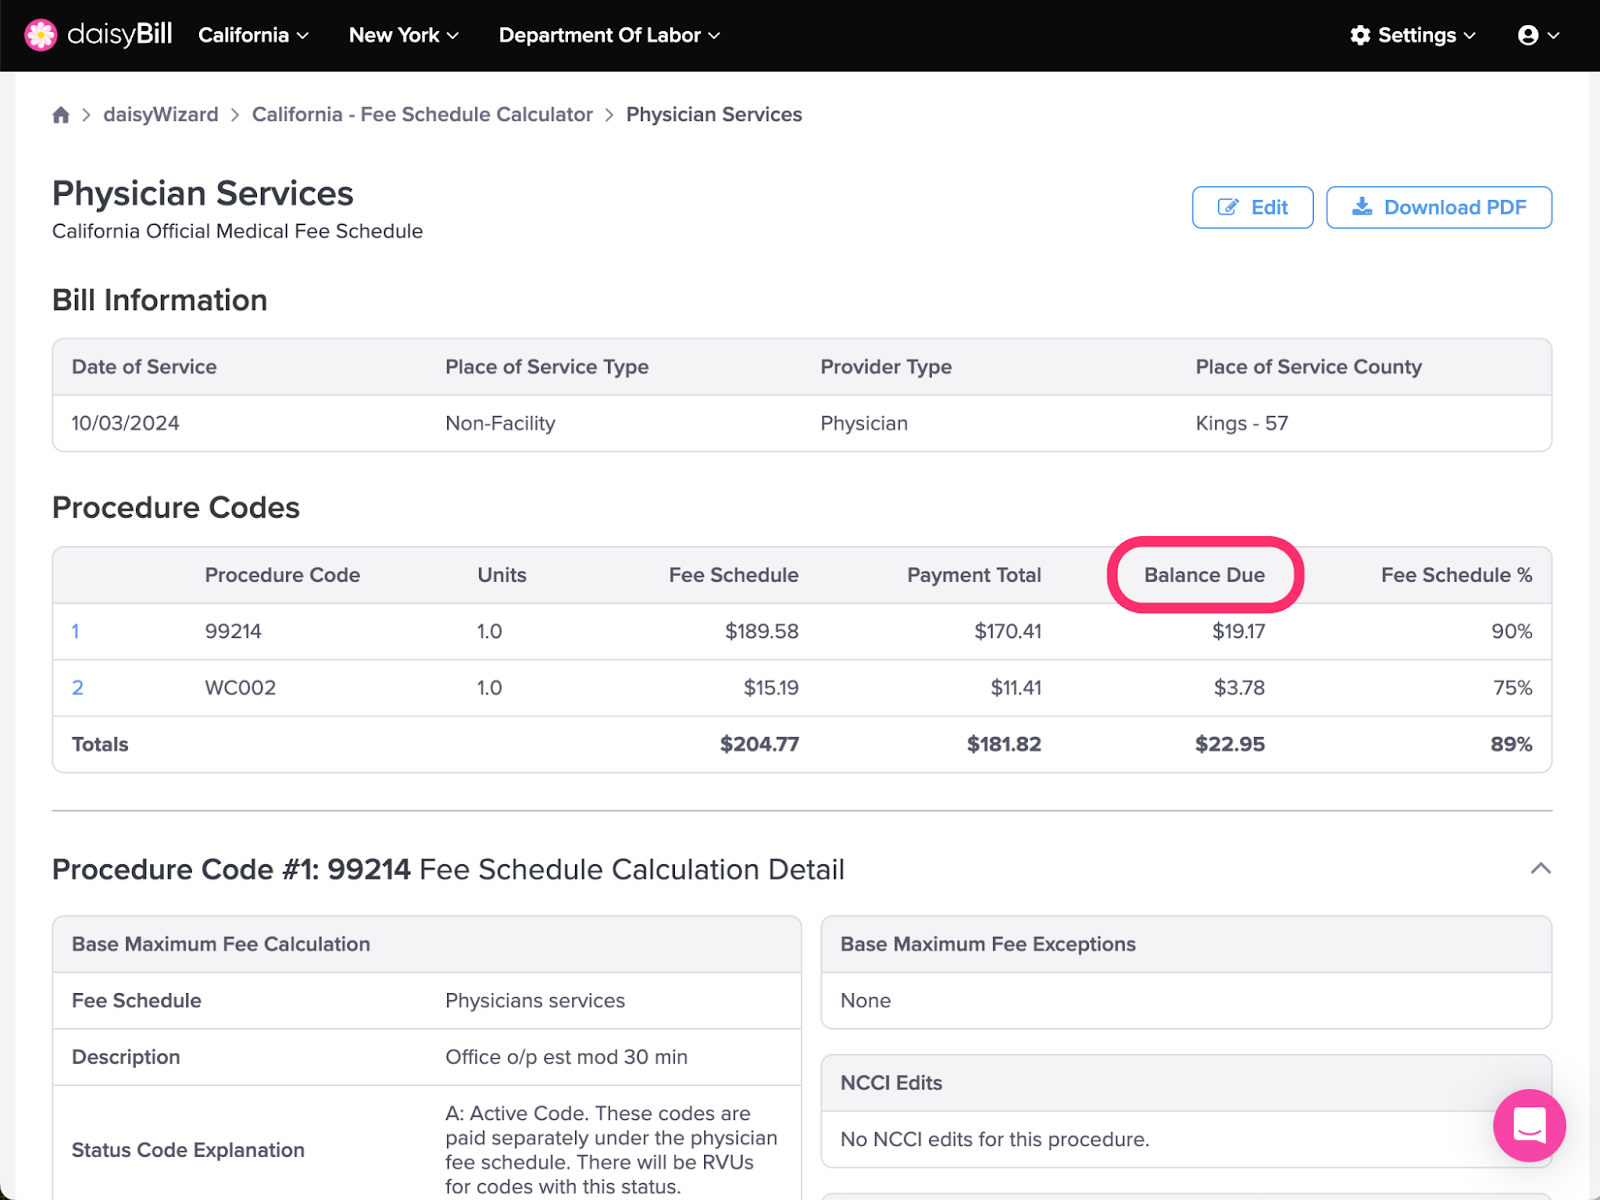Click the pencil icon in Edit button
1600x1200 pixels.
1228,207
